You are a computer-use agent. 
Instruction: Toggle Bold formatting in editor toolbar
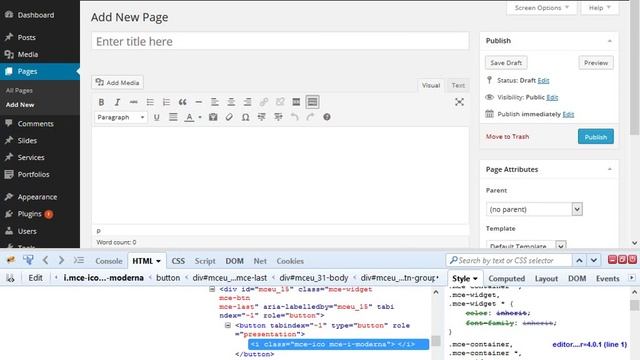tap(101, 102)
